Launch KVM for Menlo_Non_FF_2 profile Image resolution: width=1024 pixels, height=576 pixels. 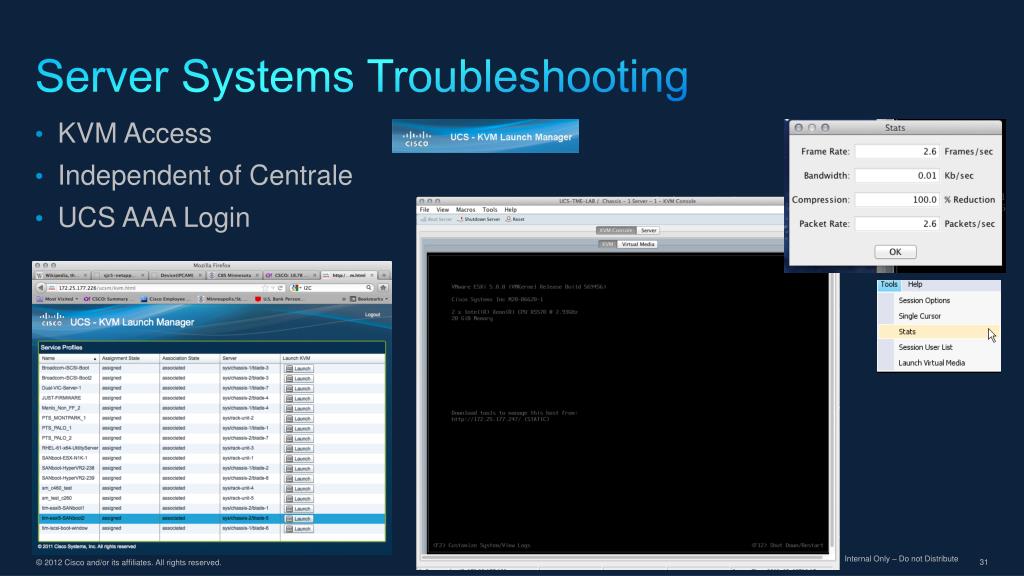click(x=298, y=408)
